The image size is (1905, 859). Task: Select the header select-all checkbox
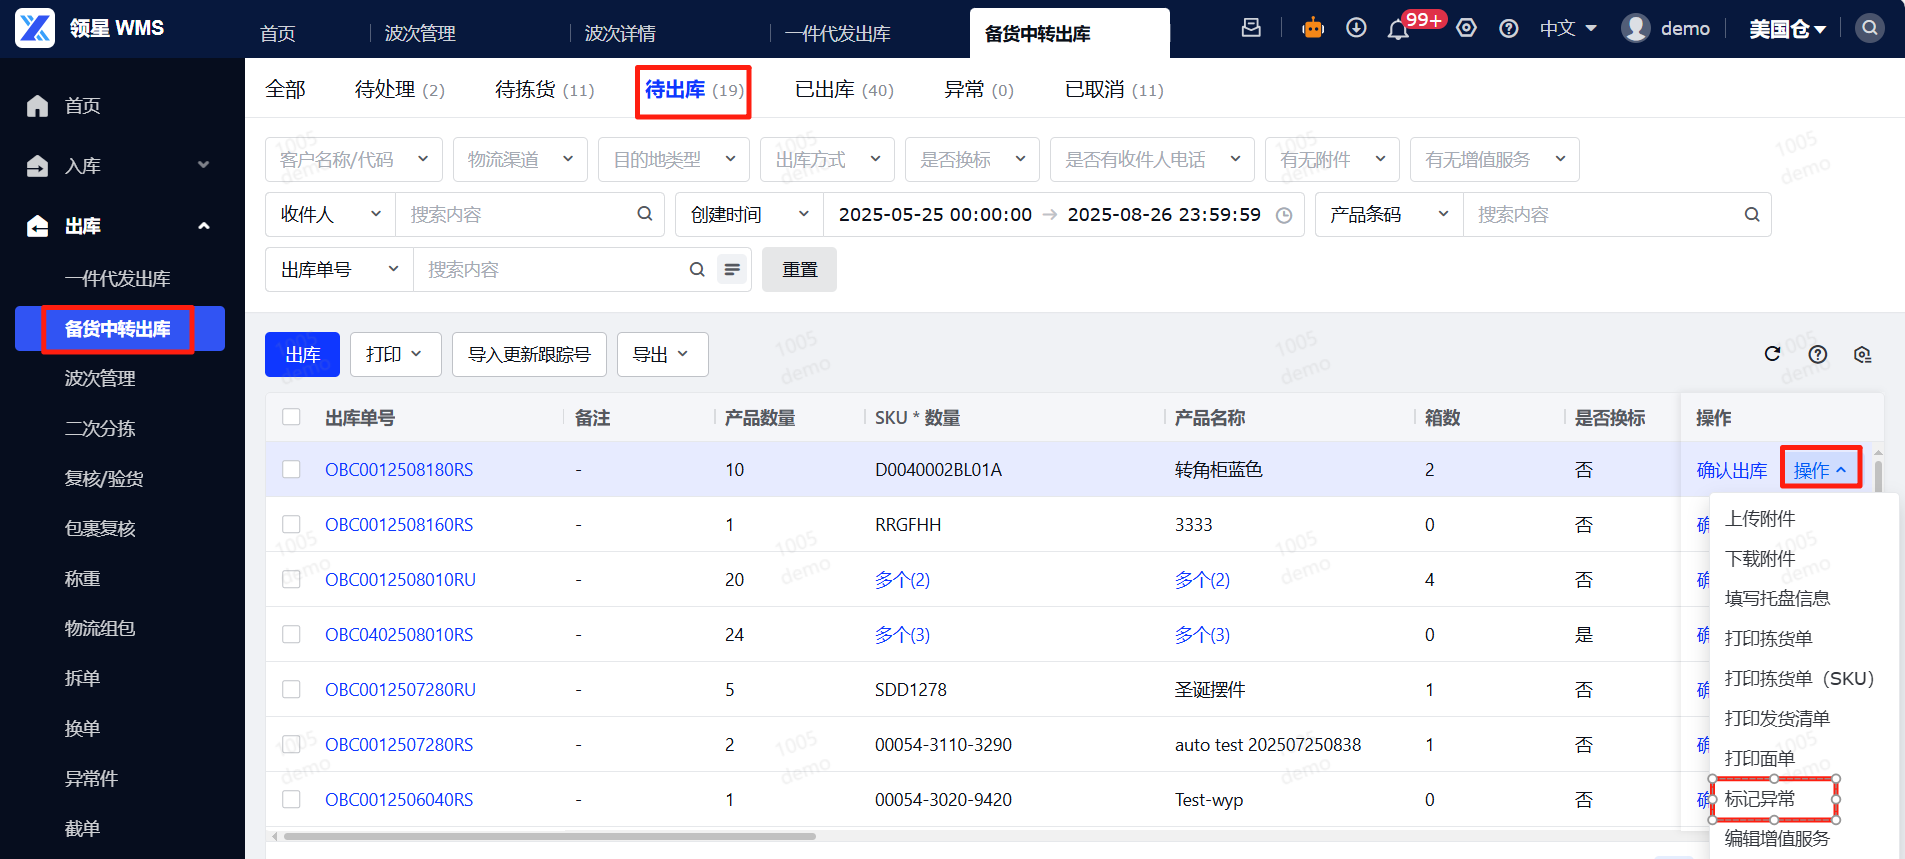pos(291,417)
